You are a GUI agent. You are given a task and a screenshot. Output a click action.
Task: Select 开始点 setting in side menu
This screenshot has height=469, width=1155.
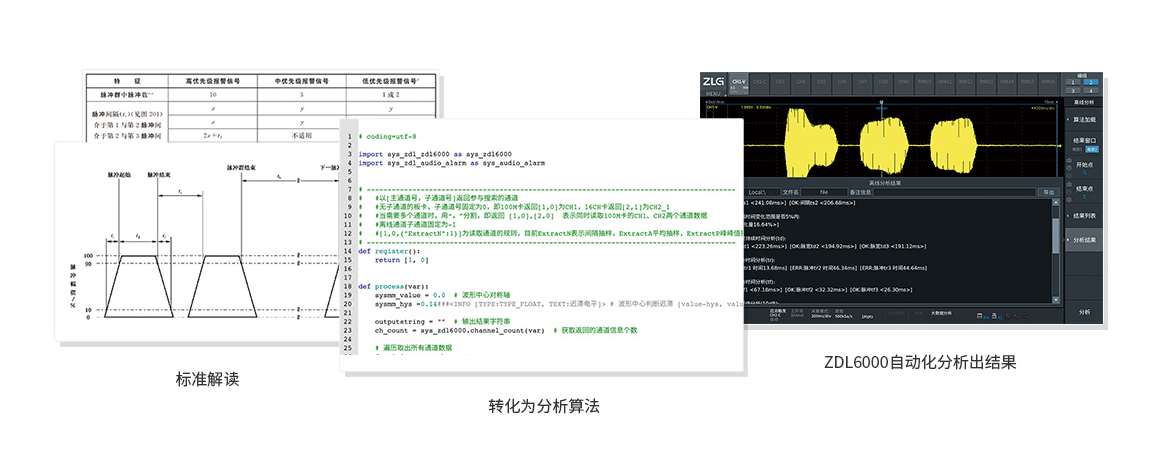(x=1084, y=168)
